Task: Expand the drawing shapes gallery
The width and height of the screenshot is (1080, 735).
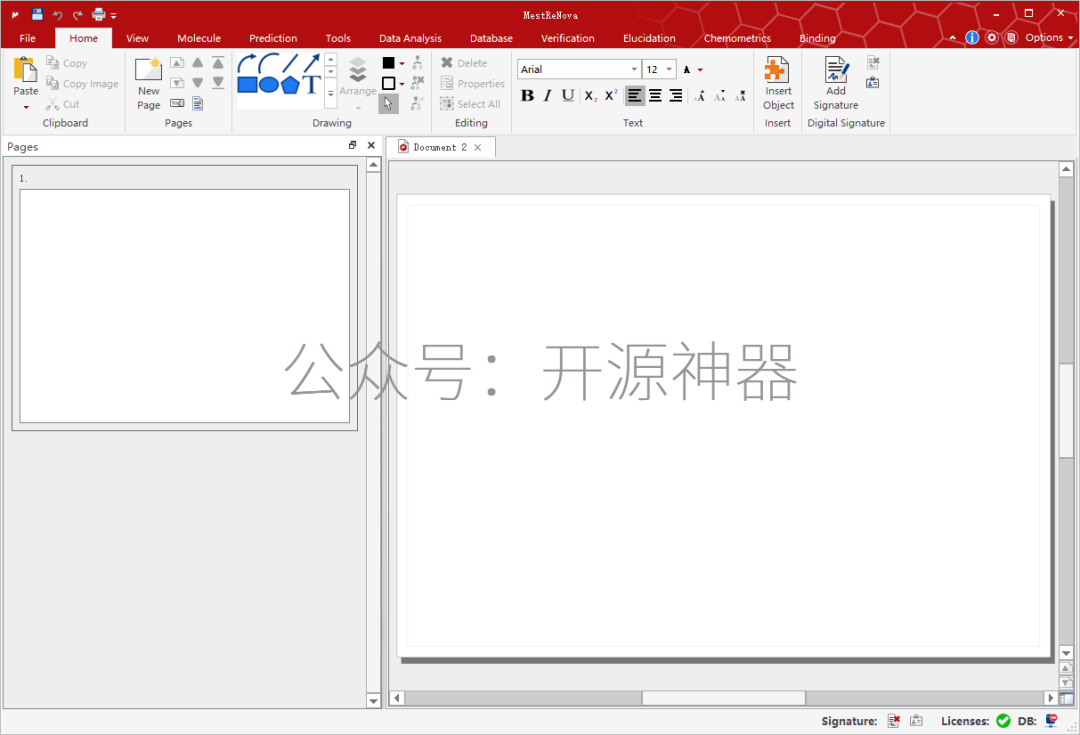Action: [x=331, y=94]
